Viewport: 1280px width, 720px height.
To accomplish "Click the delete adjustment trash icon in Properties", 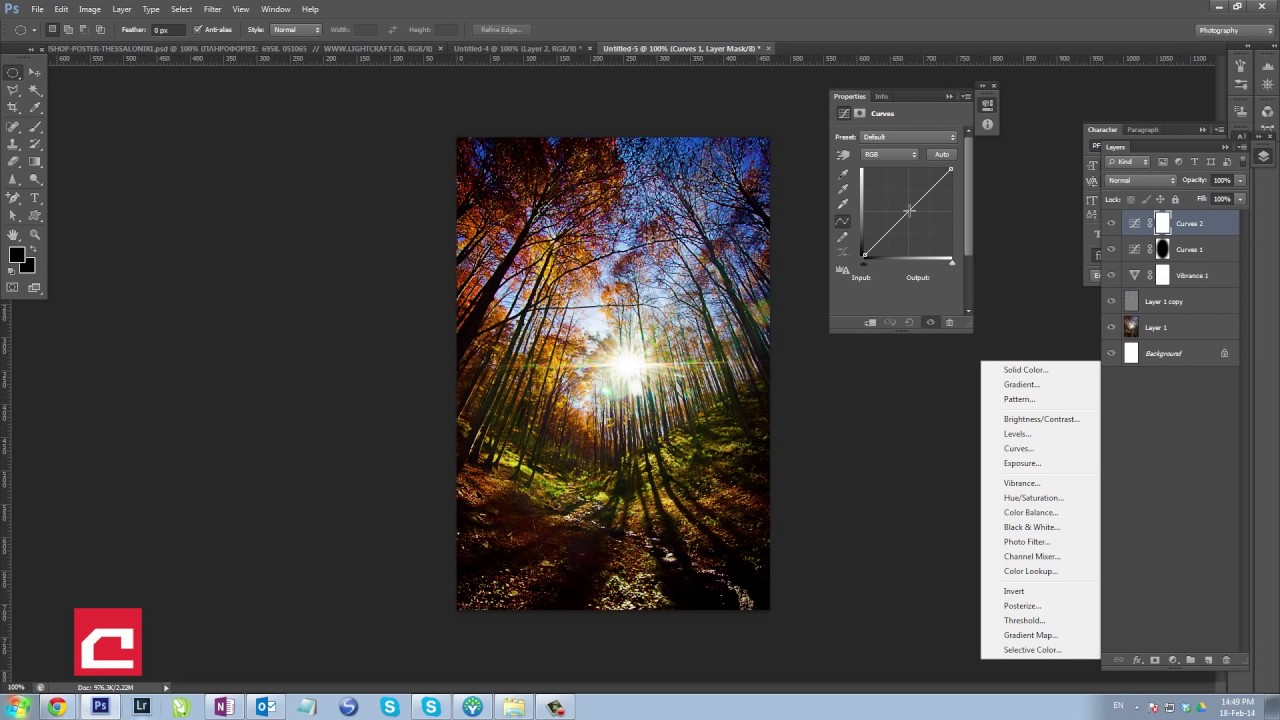I will point(950,322).
